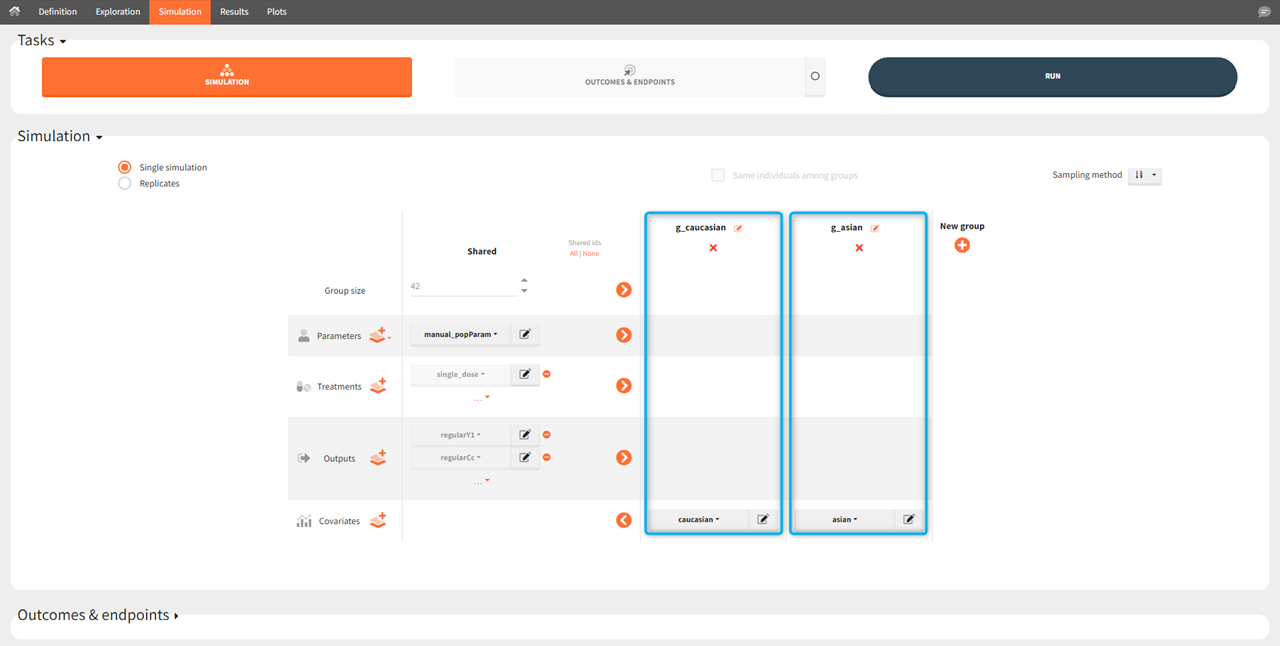Viewport: 1280px width, 646px height.
Task: Expand the Outcomes & endpoints section
Action: [x=98, y=615]
